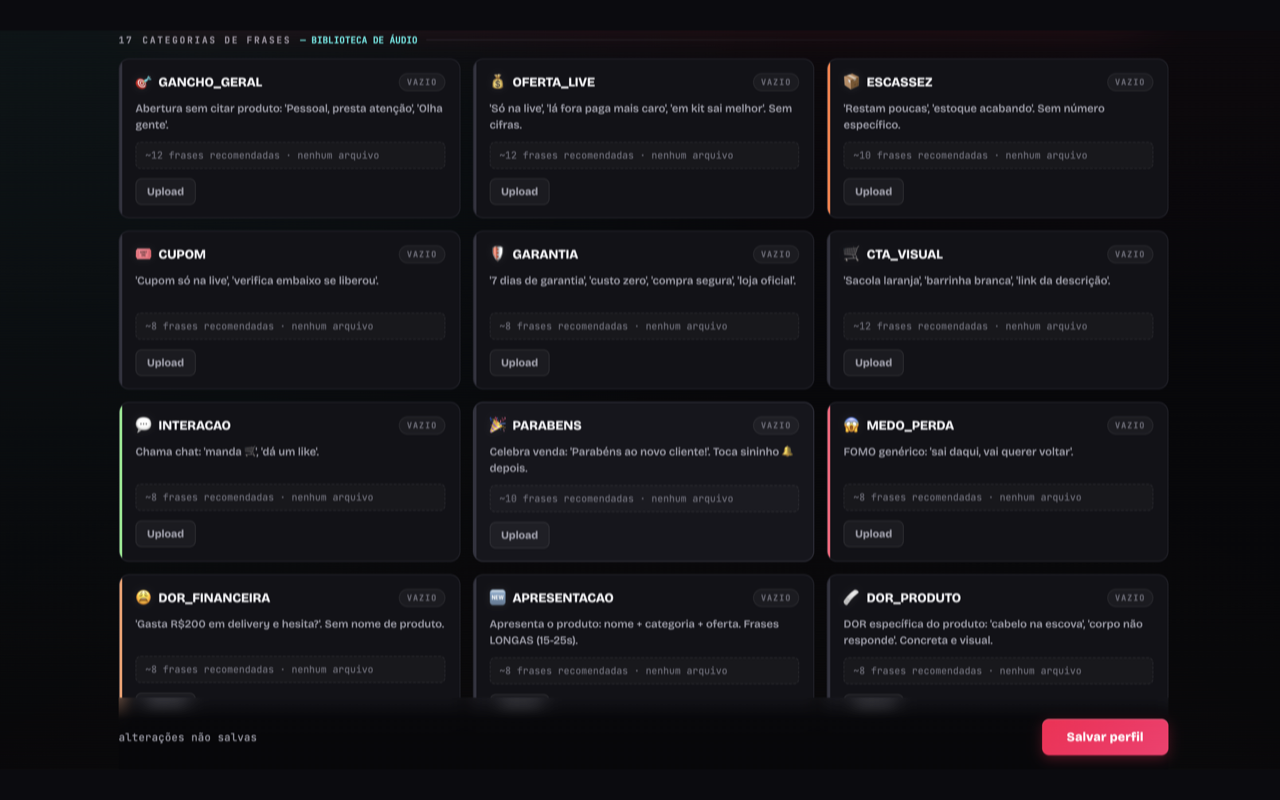Click the shield icon beside GARANTIA

(x=497, y=254)
